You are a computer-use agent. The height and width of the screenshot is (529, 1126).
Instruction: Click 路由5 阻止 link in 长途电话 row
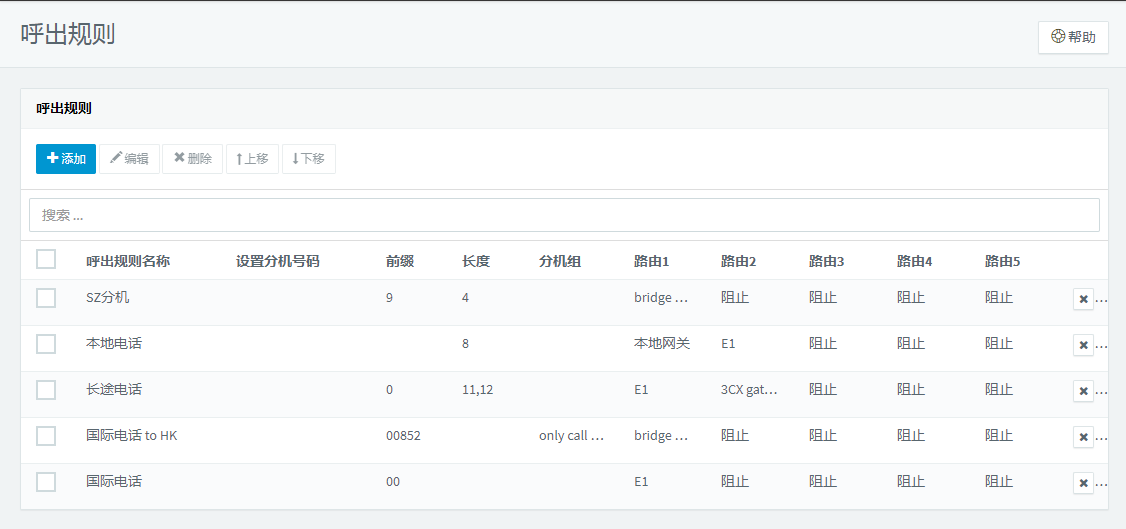click(999, 390)
